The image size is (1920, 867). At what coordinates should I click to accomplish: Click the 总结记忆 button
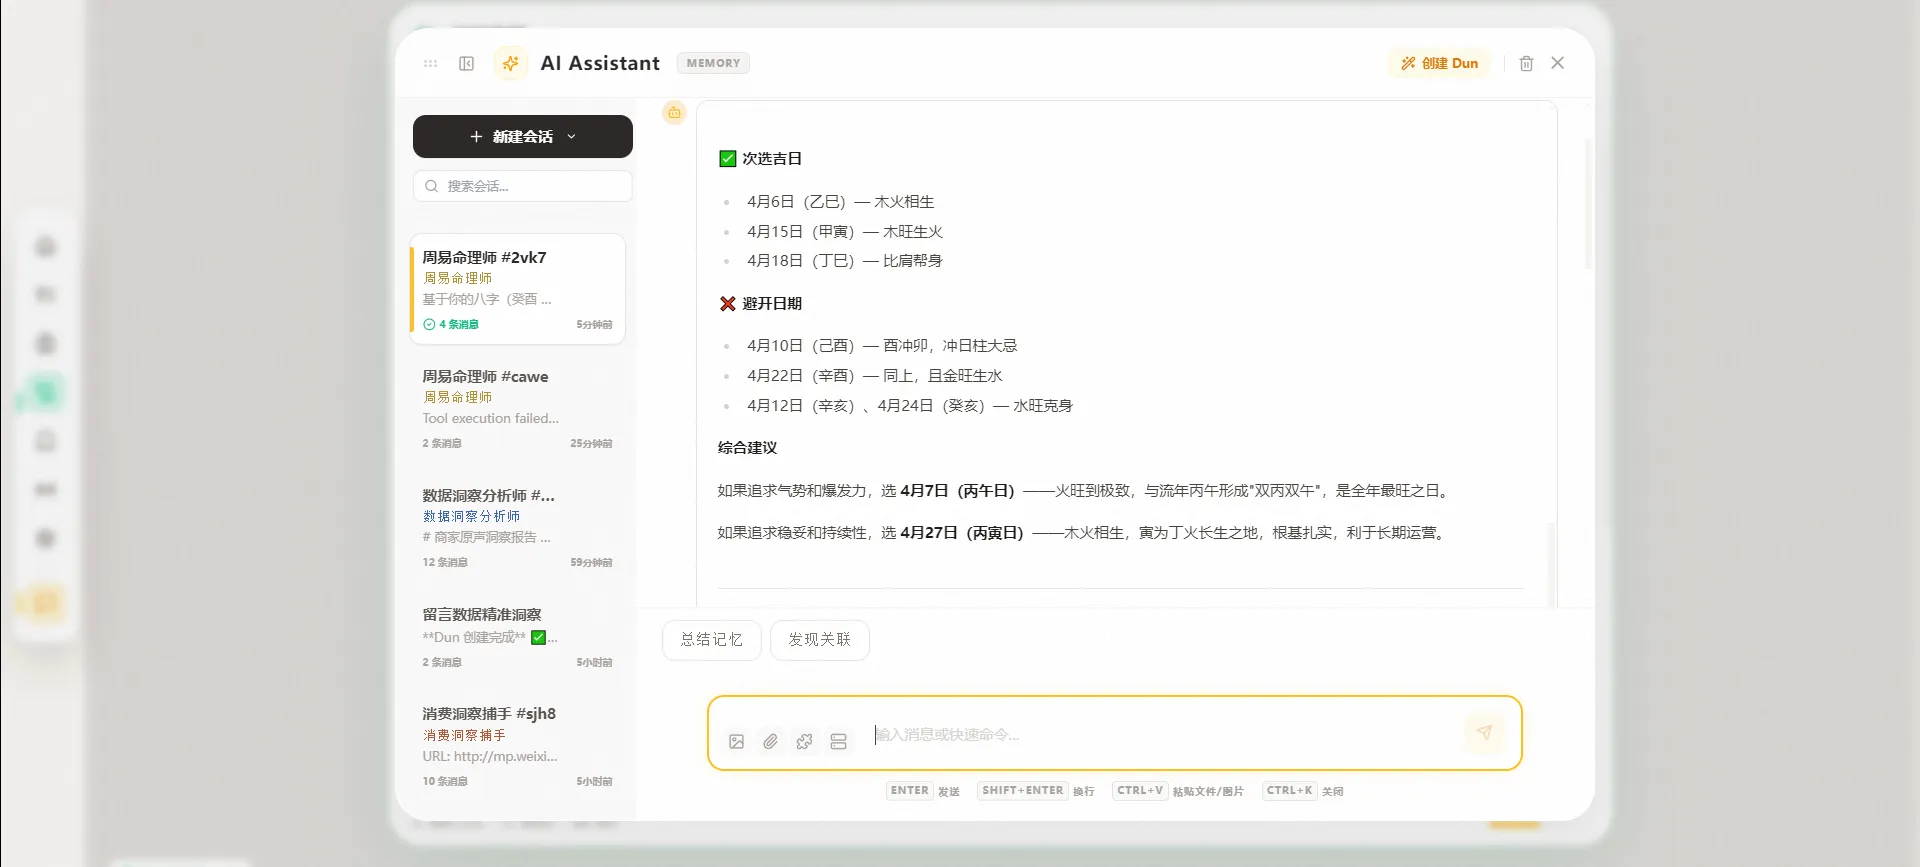(711, 640)
